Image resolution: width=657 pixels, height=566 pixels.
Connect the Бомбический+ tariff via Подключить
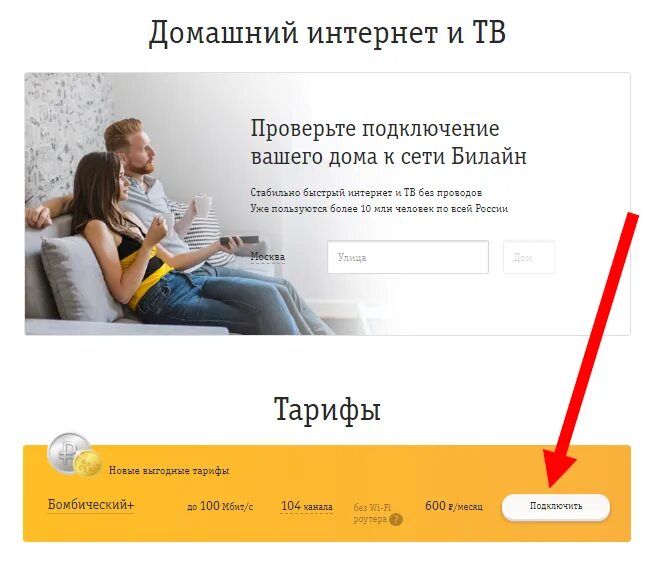pyautogui.click(x=556, y=506)
